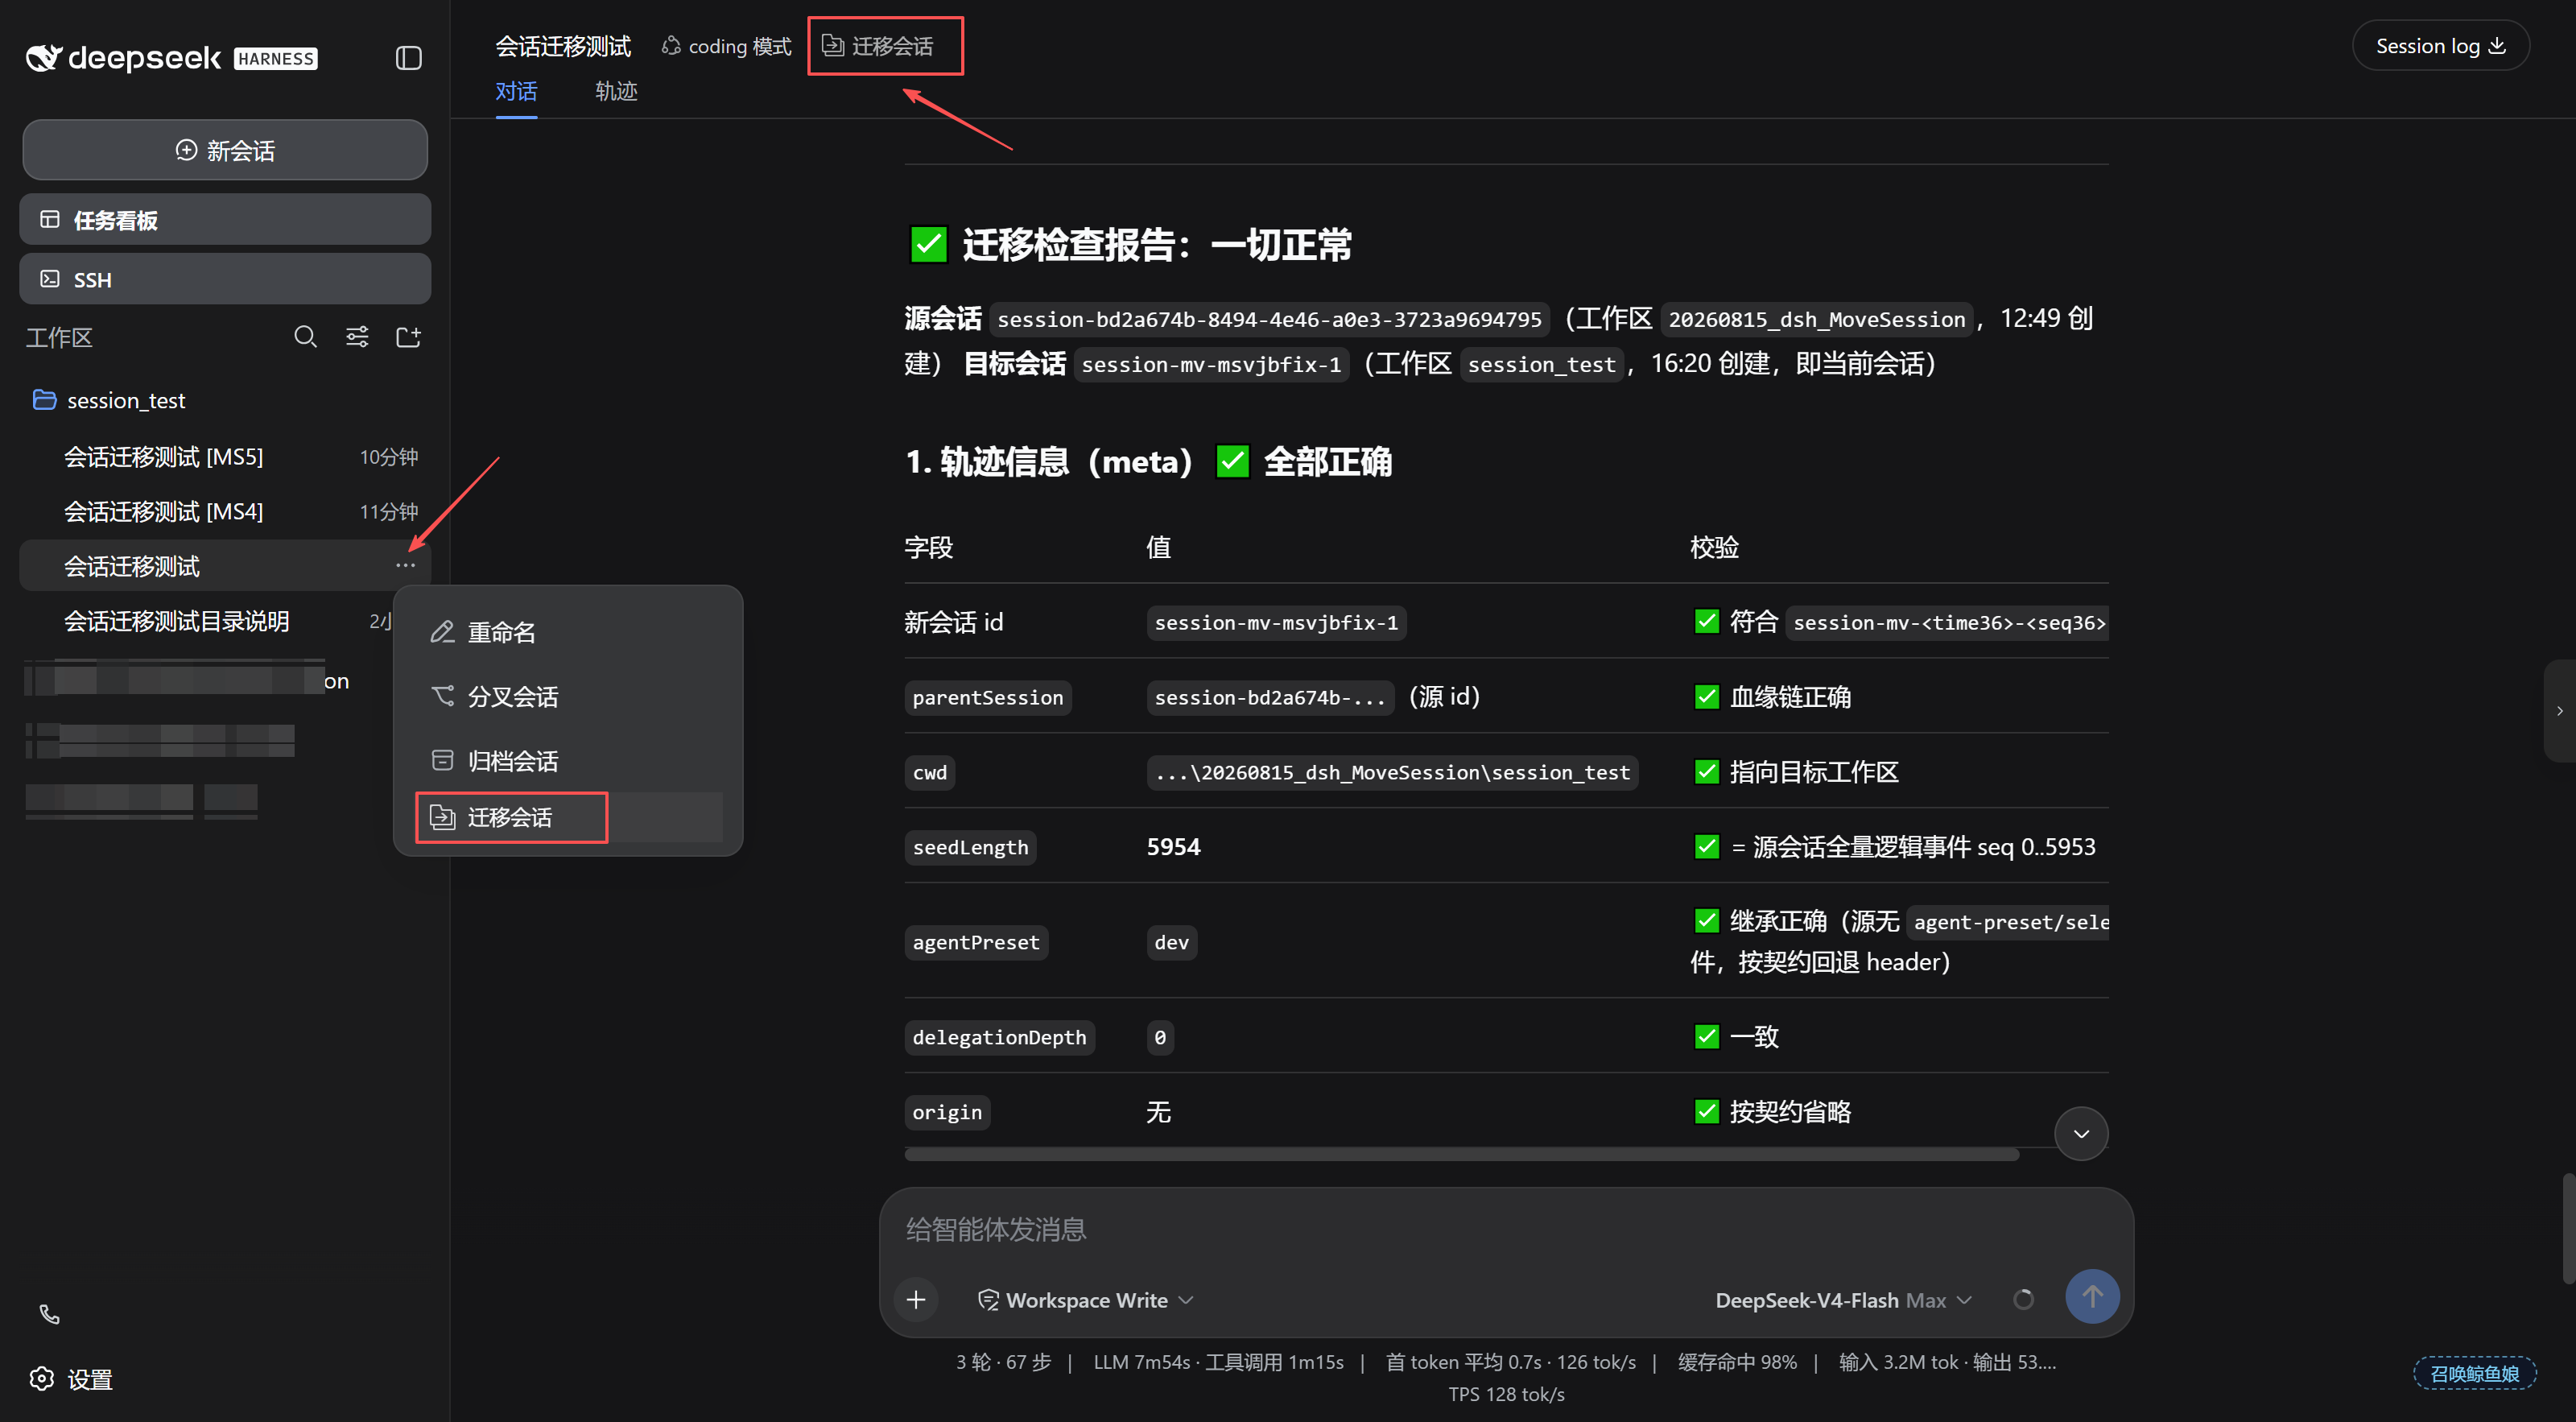Focus the 给智能体发消息 input field

[1505, 1229]
